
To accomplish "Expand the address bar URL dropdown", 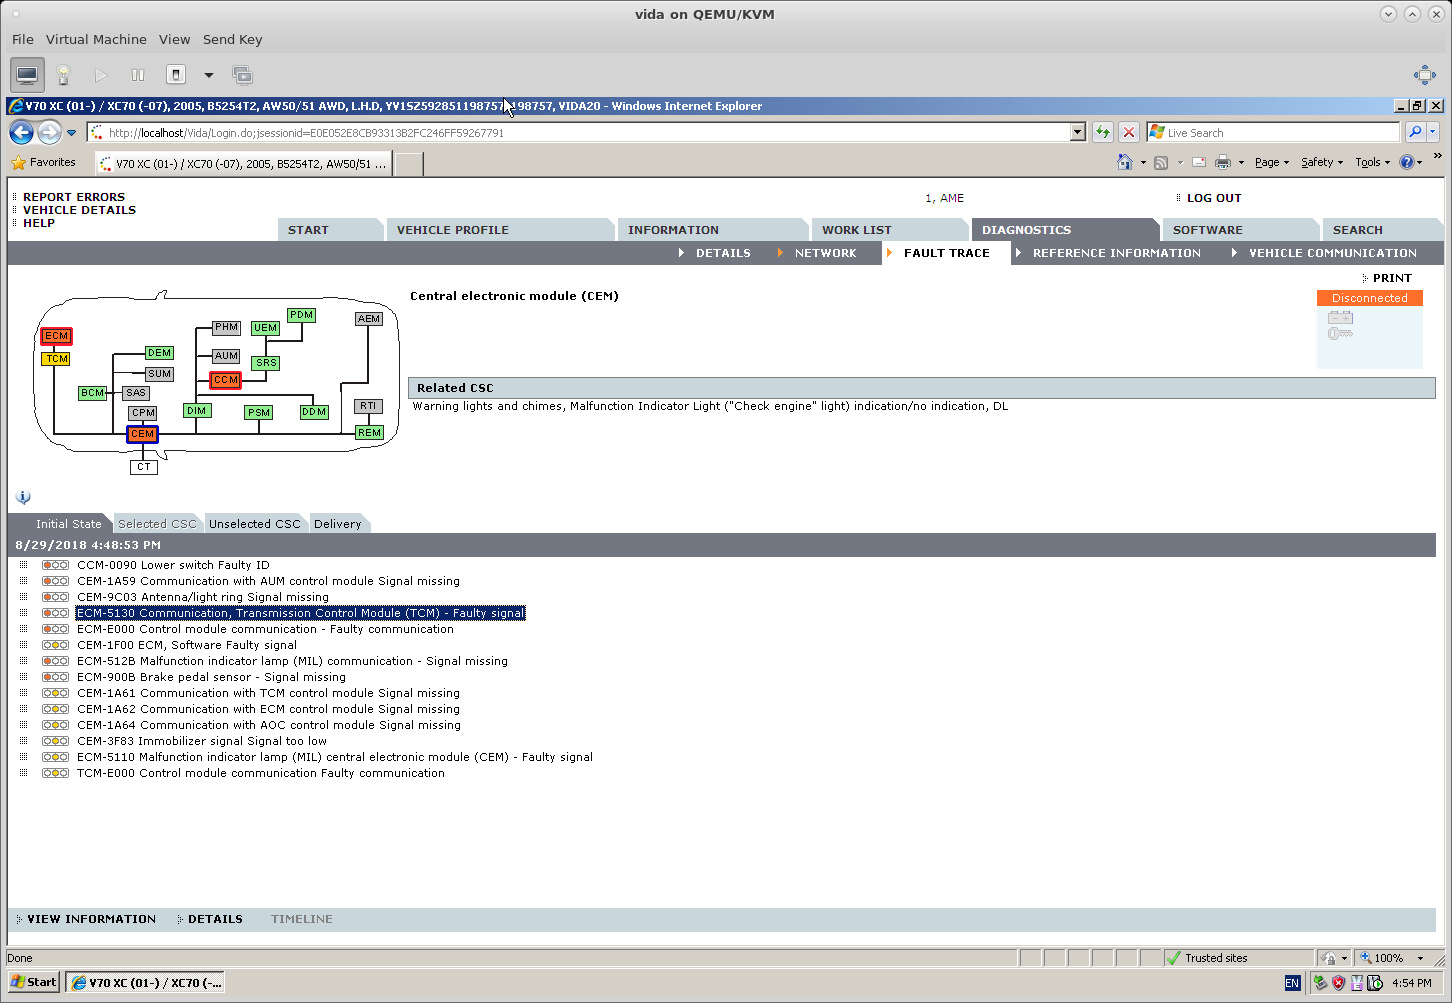I will click(x=1077, y=133).
